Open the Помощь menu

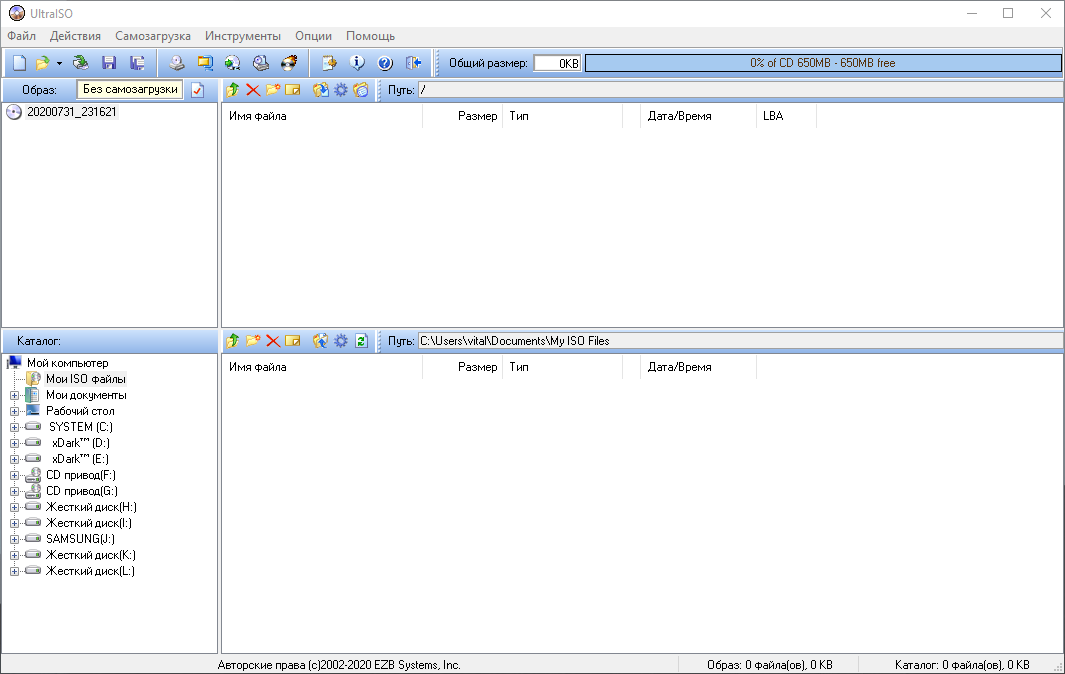370,36
